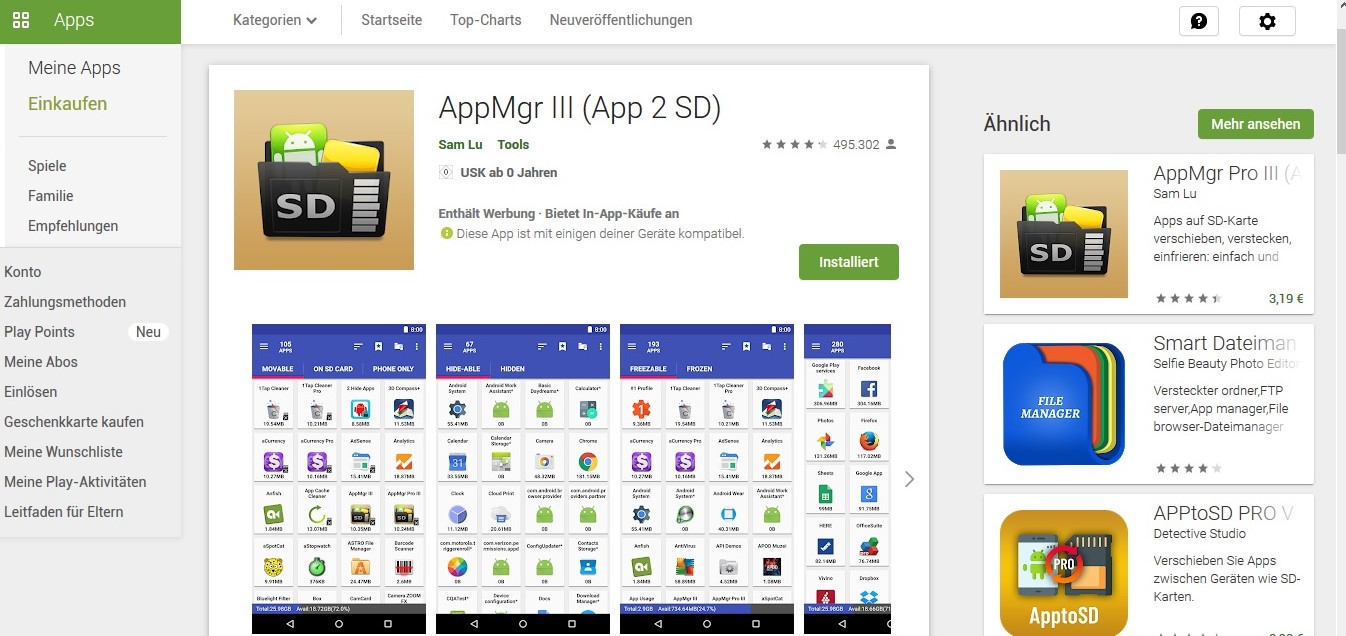
Task: Click Smart Dateiman title in similar list
Action: tap(1225, 343)
